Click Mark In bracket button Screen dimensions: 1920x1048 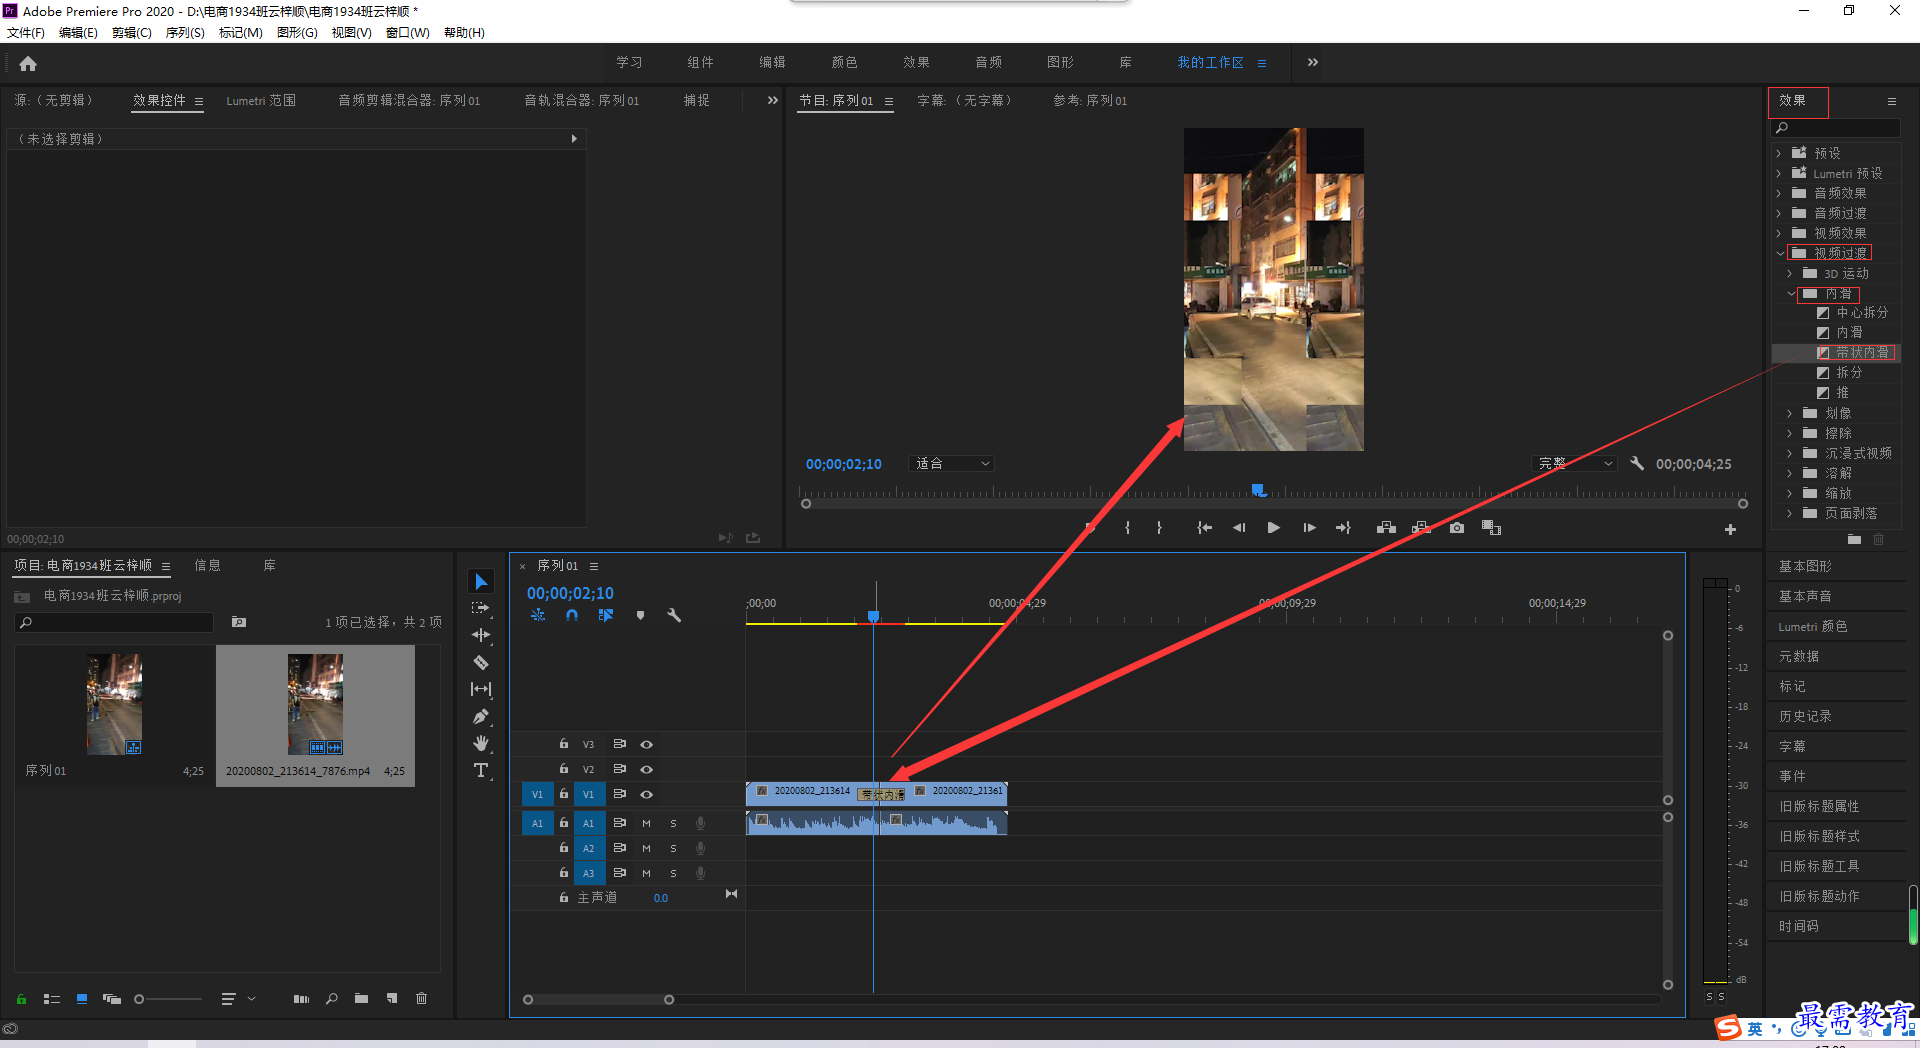[1127, 528]
